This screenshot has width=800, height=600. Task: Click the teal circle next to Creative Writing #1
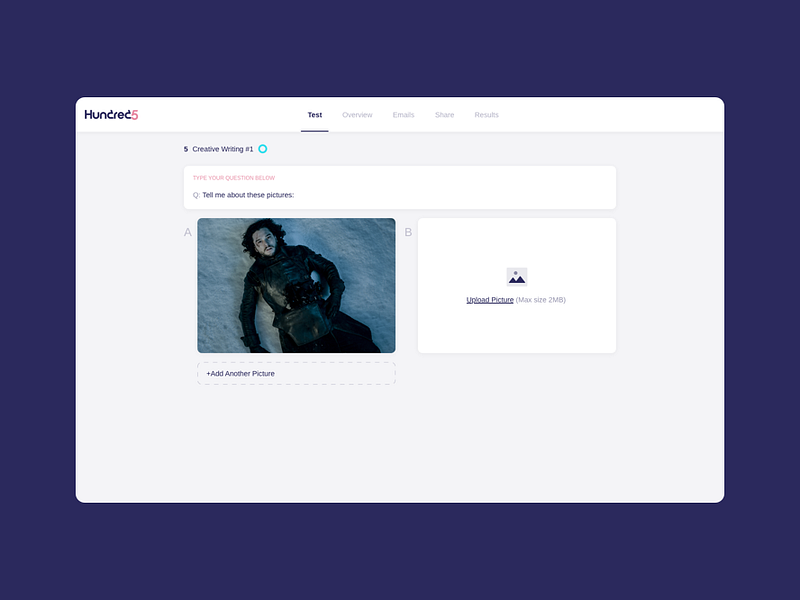(263, 149)
